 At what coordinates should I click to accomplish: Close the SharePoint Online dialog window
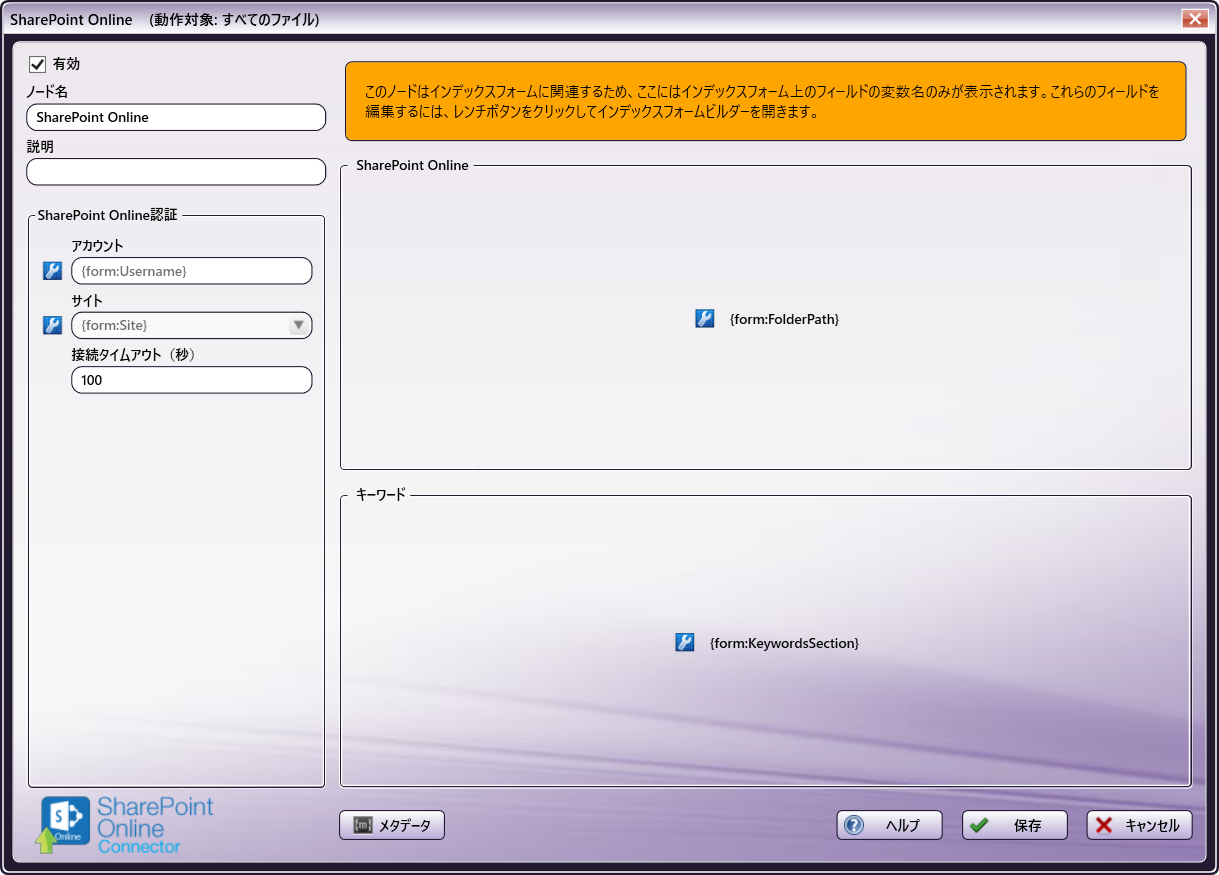1194,18
